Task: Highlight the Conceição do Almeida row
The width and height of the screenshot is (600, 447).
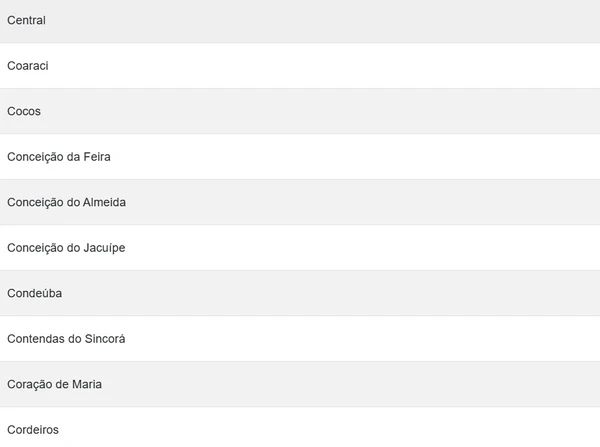Action: 300,202
